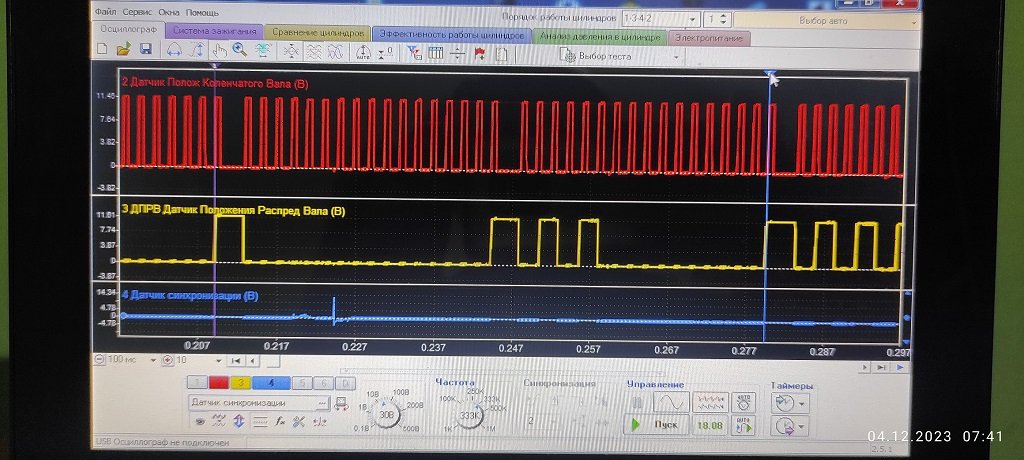This screenshot has width=1024, height=460.
Task: Toggle channel 4 blue button
Action: coord(270,384)
